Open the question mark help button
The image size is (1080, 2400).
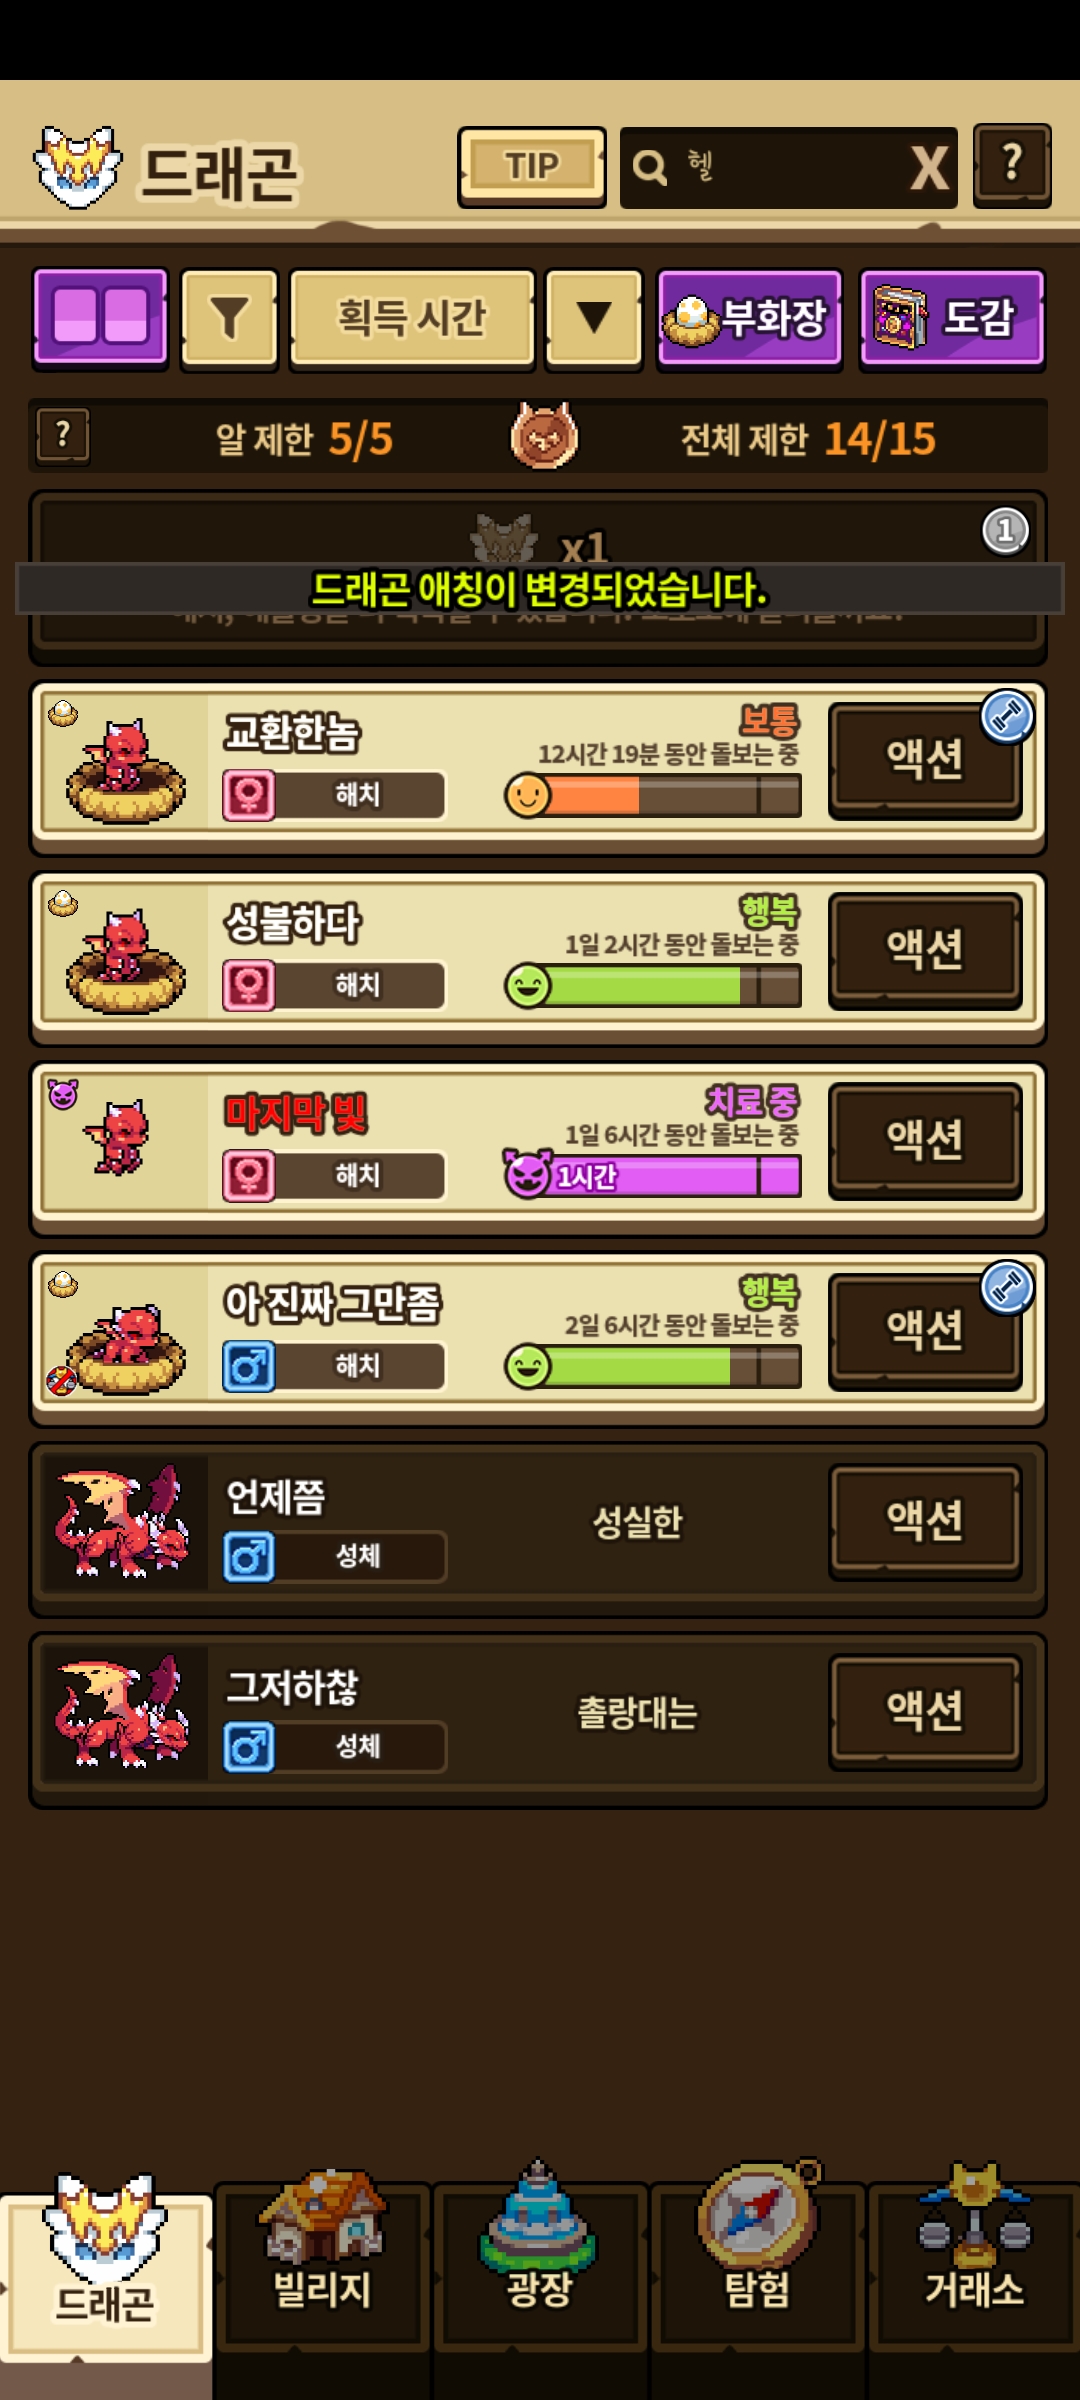click(1012, 165)
